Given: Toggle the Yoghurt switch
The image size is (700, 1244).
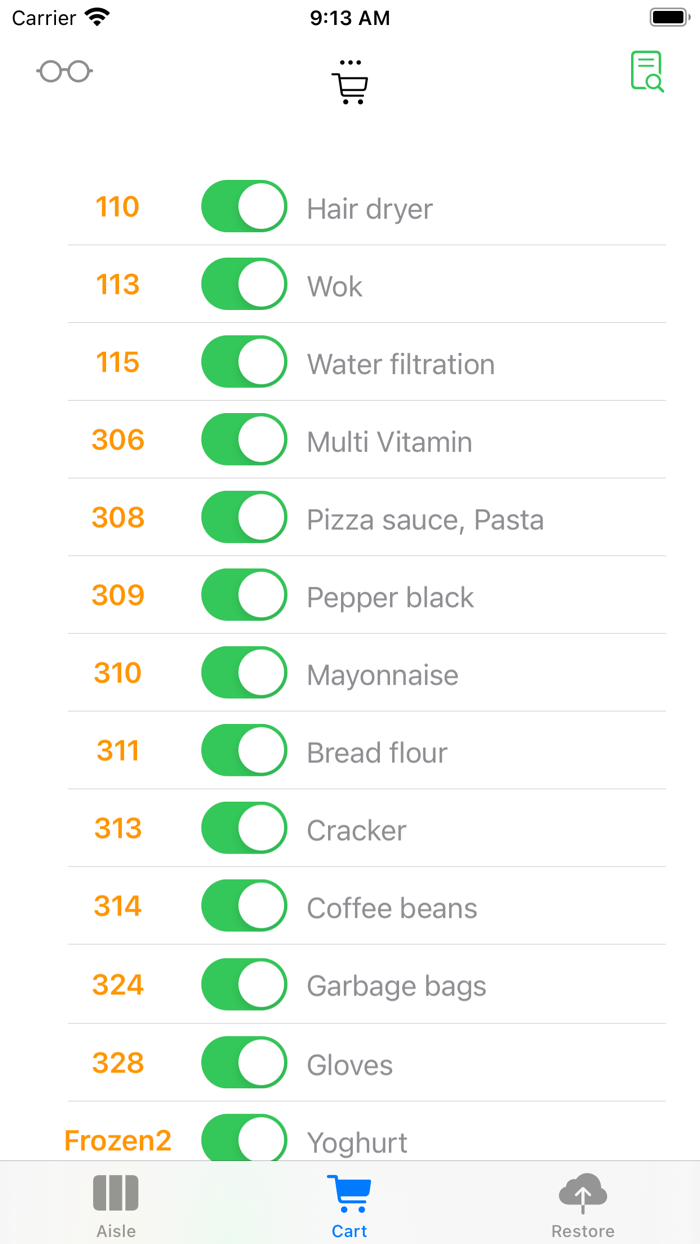Looking at the screenshot, I should pos(244,1140).
